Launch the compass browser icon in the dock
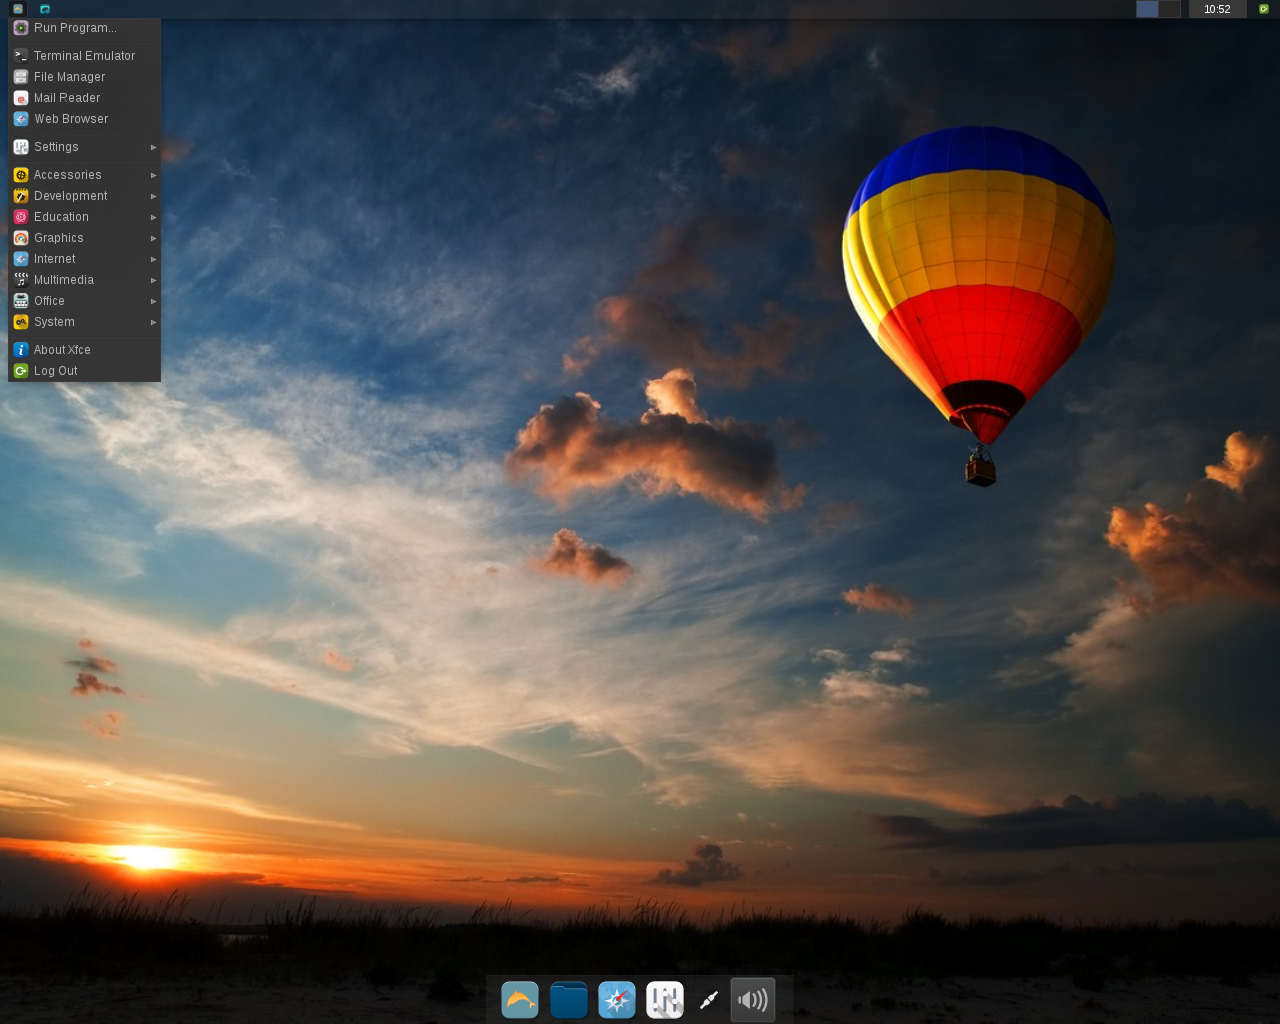 pyautogui.click(x=617, y=1000)
